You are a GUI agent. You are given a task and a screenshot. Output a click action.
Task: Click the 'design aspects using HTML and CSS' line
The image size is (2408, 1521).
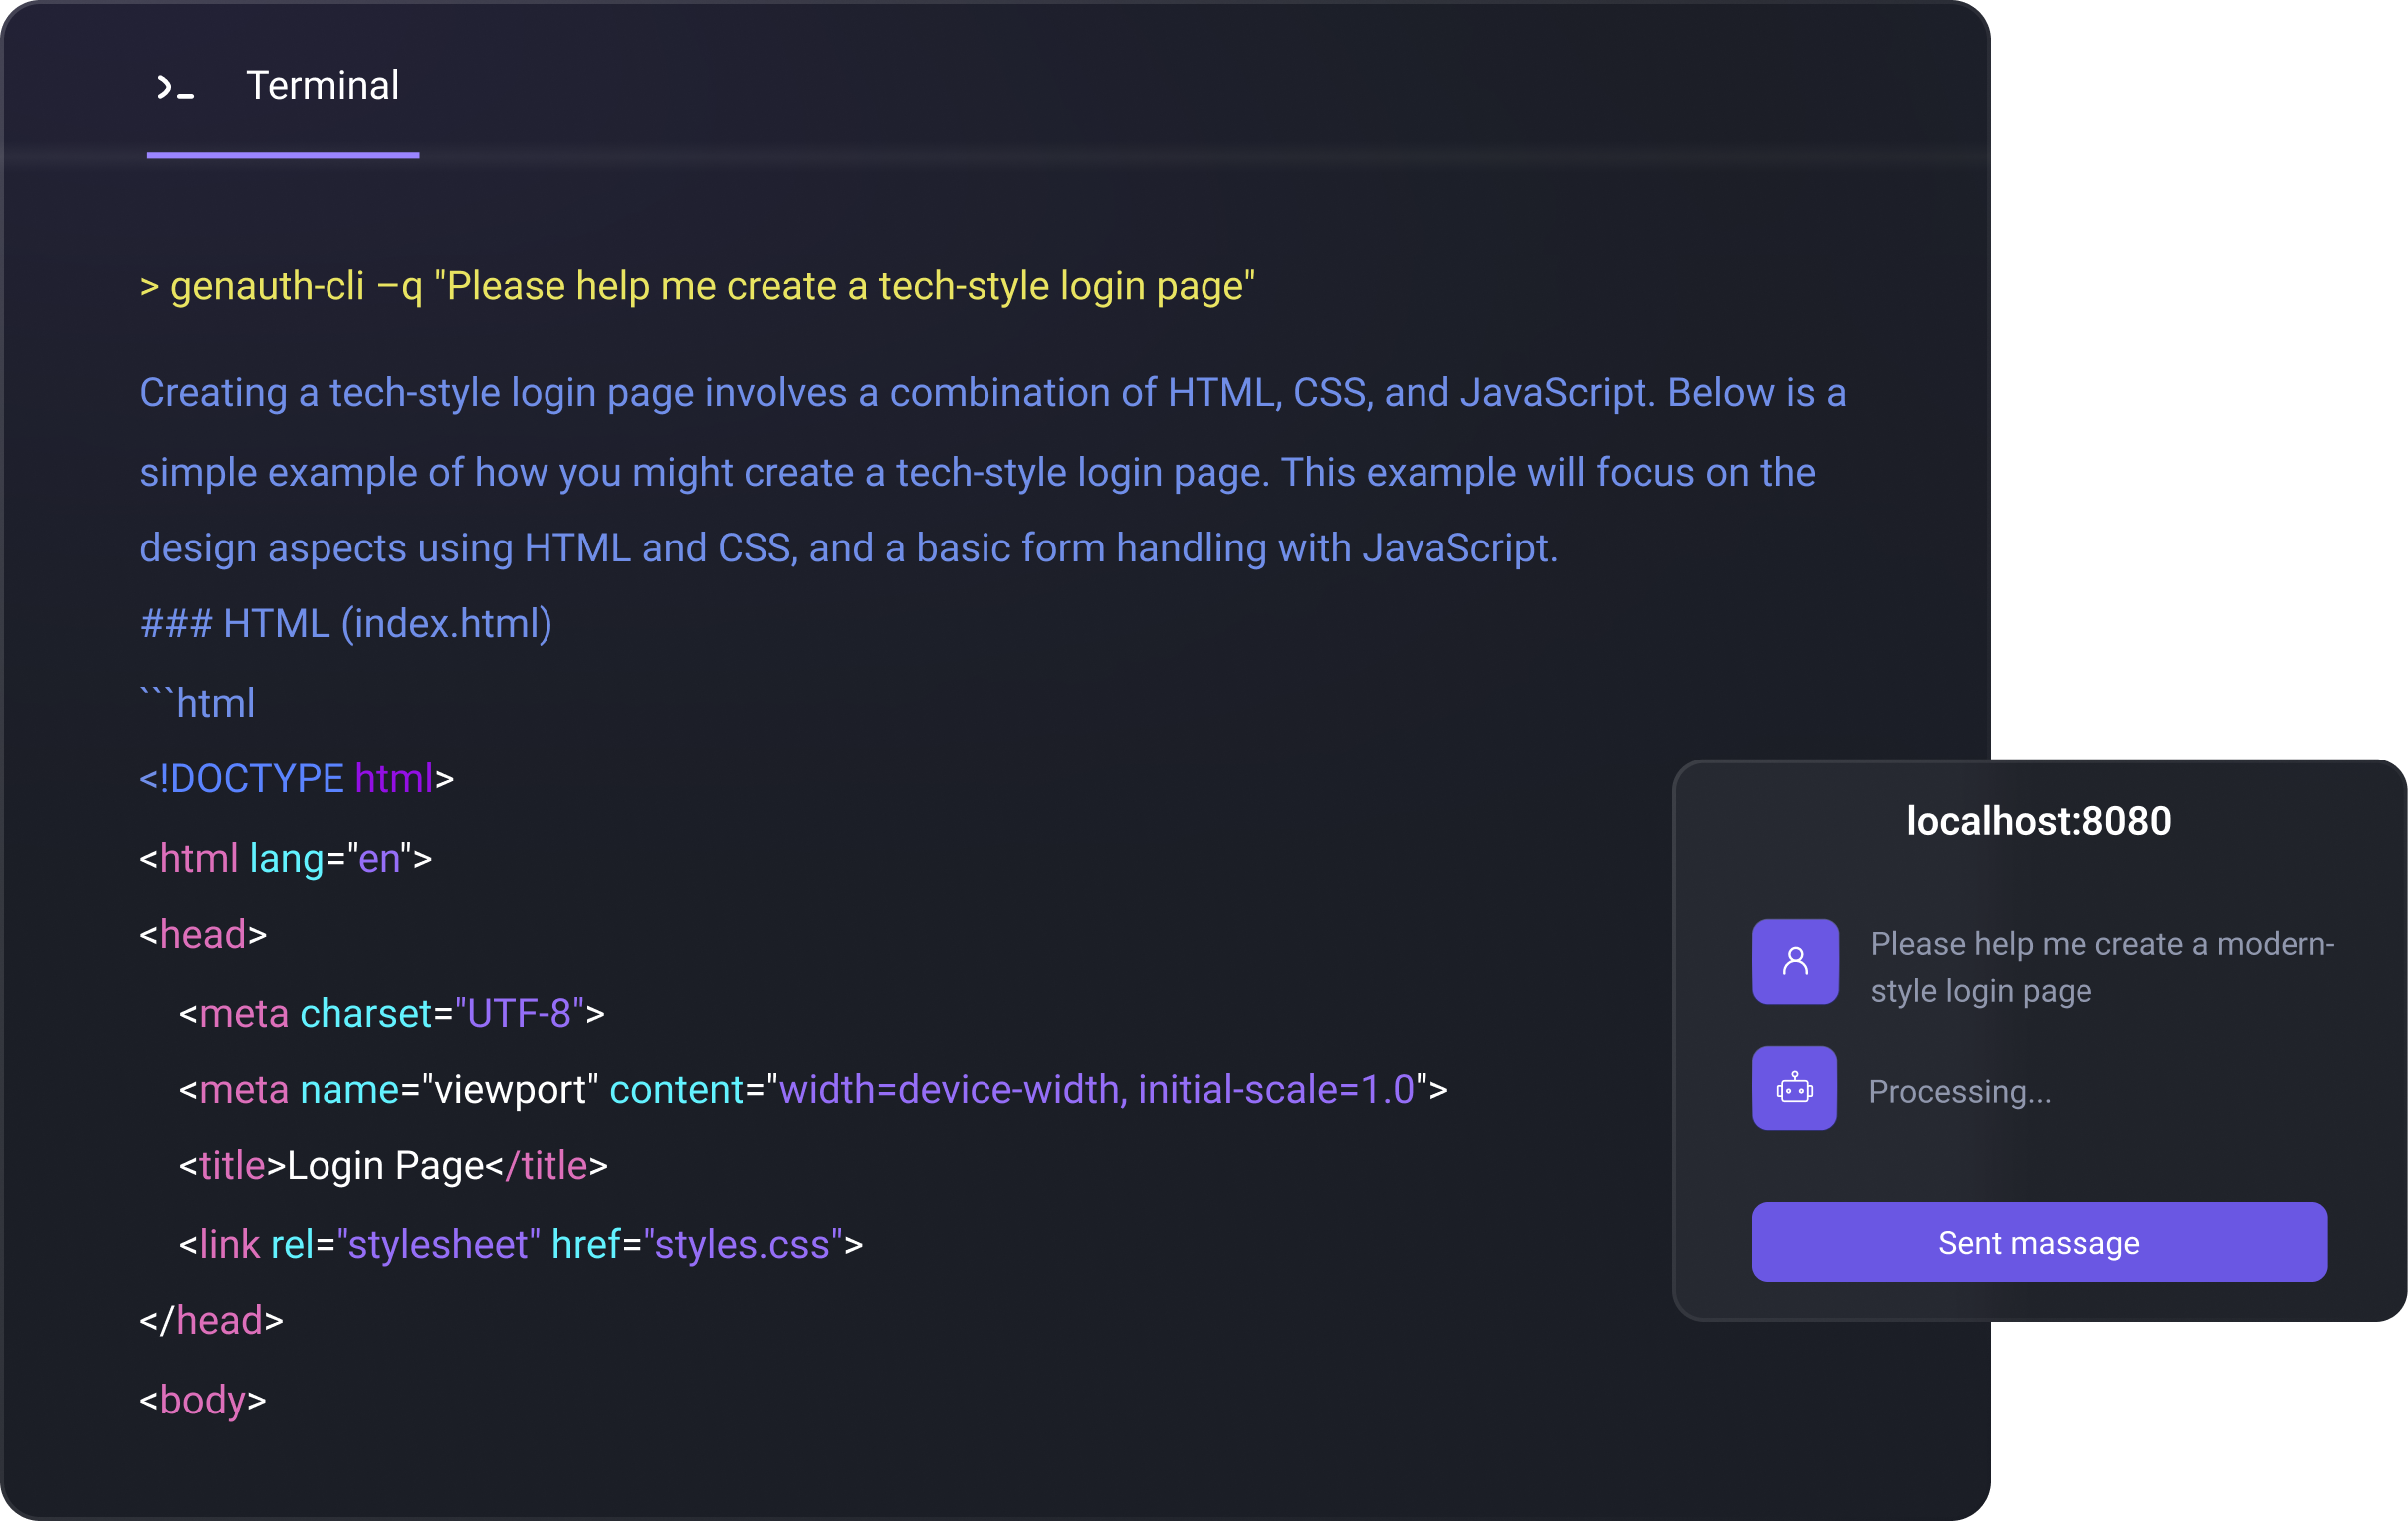[849, 548]
